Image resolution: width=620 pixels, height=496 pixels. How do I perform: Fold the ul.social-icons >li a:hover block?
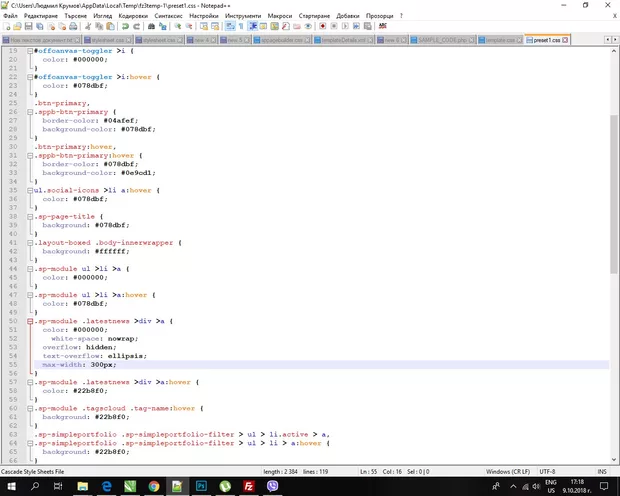tap(31, 189)
